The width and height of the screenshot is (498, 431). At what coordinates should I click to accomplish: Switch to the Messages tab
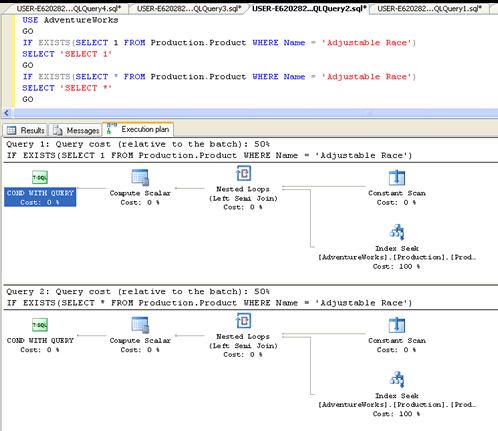pos(76,130)
